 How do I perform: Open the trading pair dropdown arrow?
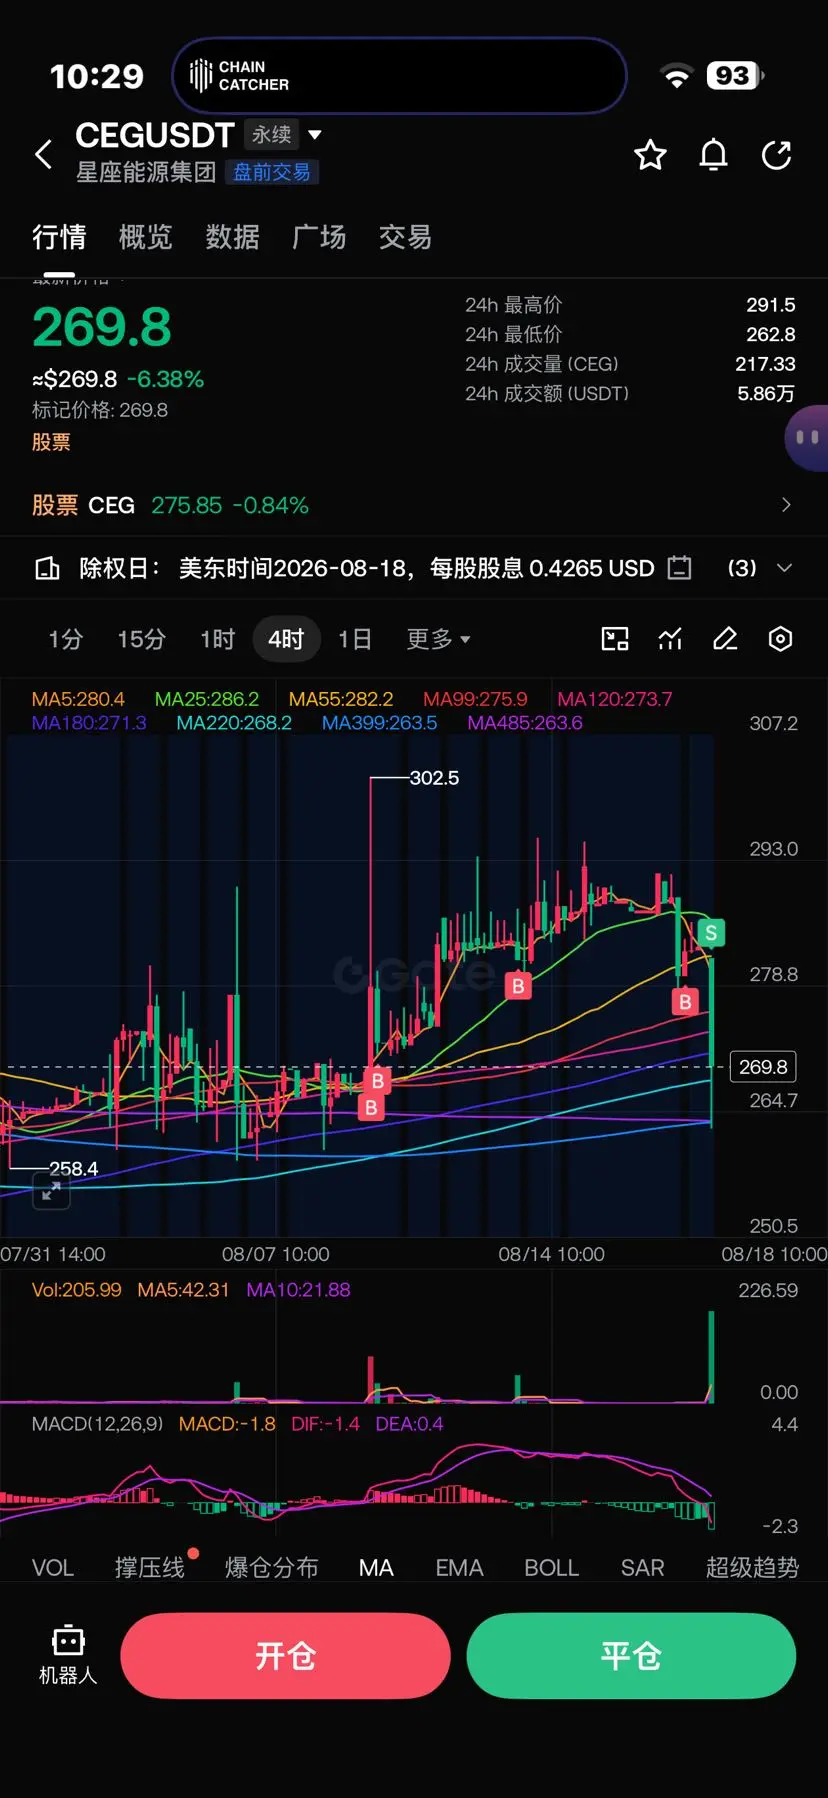coord(314,134)
